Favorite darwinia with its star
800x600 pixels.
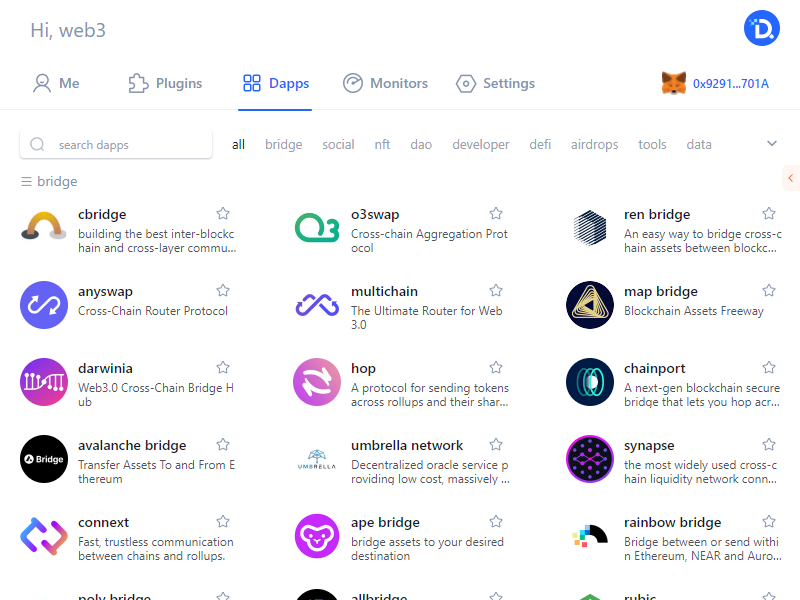click(223, 367)
